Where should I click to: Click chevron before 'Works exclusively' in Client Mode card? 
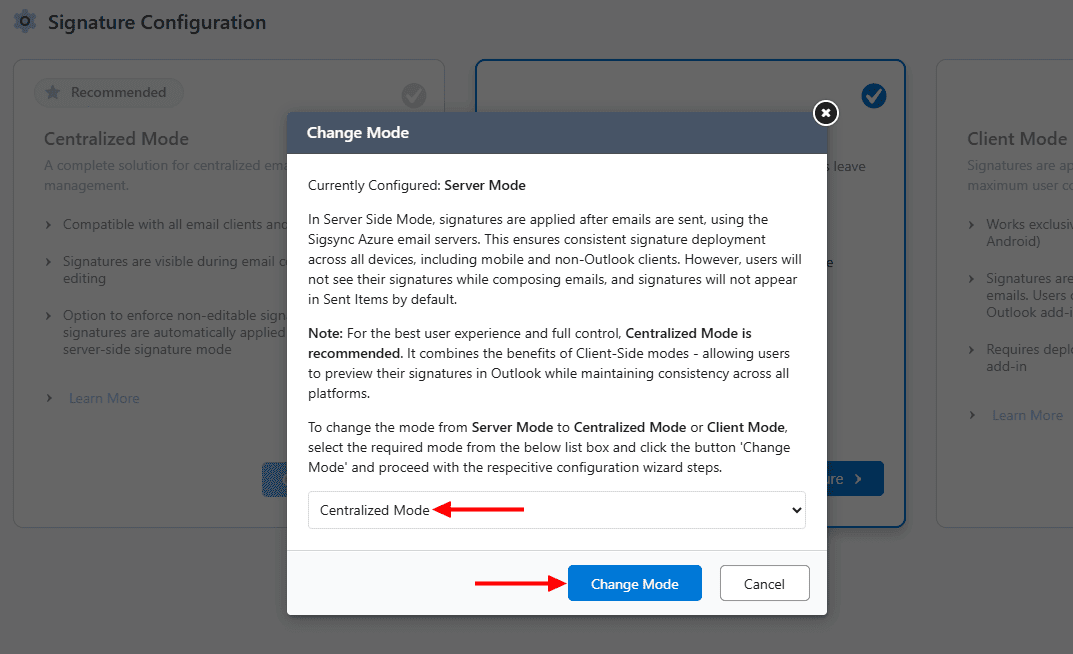click(x=972, y=225)
